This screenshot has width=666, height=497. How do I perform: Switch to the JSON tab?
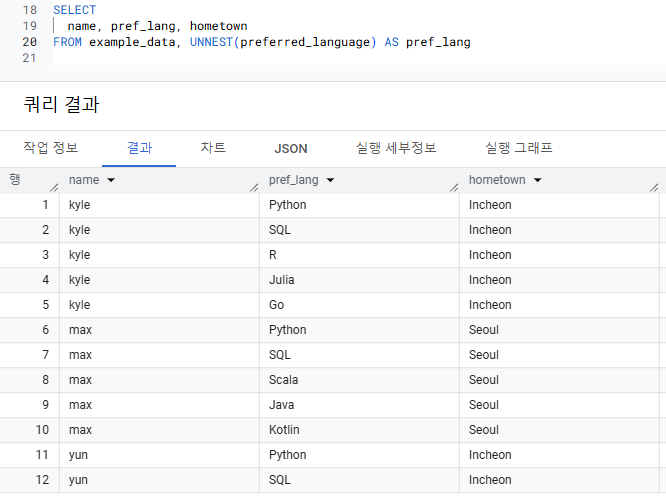click(x=291, y=149)
